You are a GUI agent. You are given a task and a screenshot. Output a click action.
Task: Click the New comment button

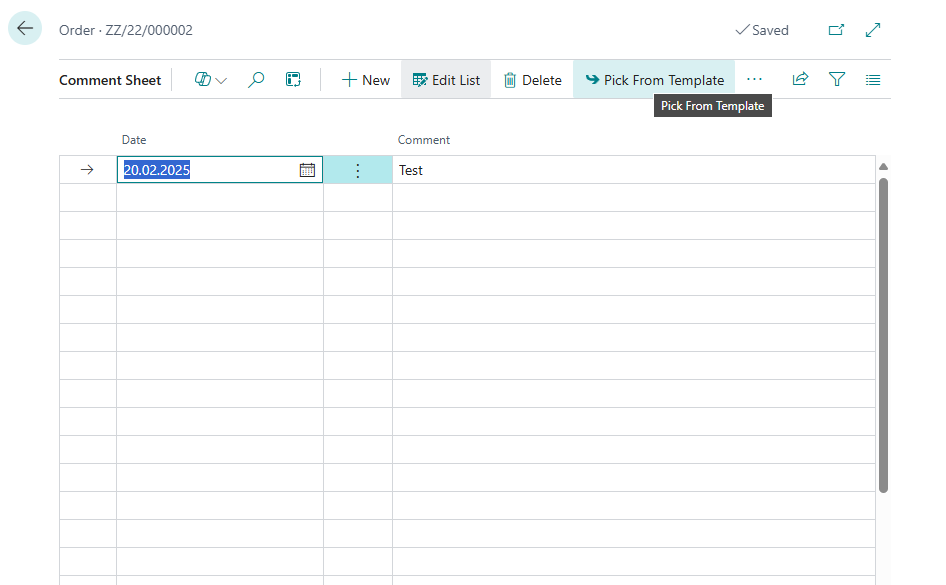[x=365, y=80]
